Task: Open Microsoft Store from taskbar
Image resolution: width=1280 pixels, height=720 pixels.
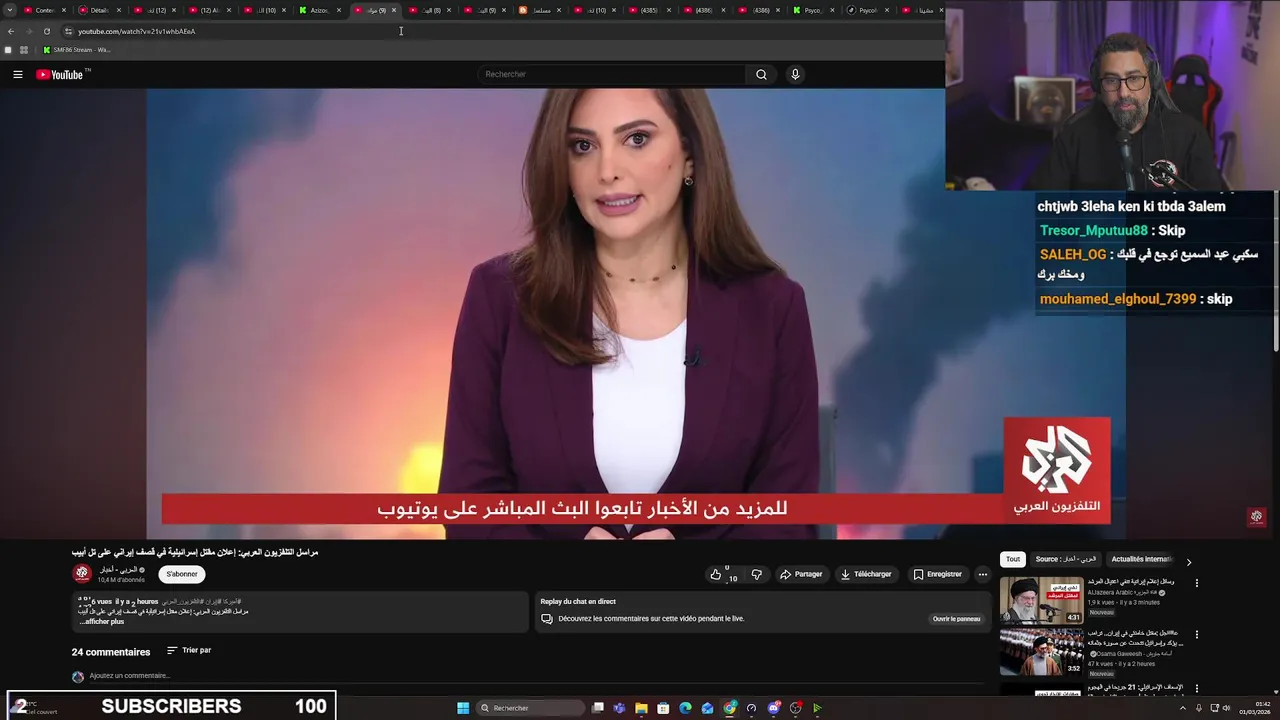Action: point(663,708)
